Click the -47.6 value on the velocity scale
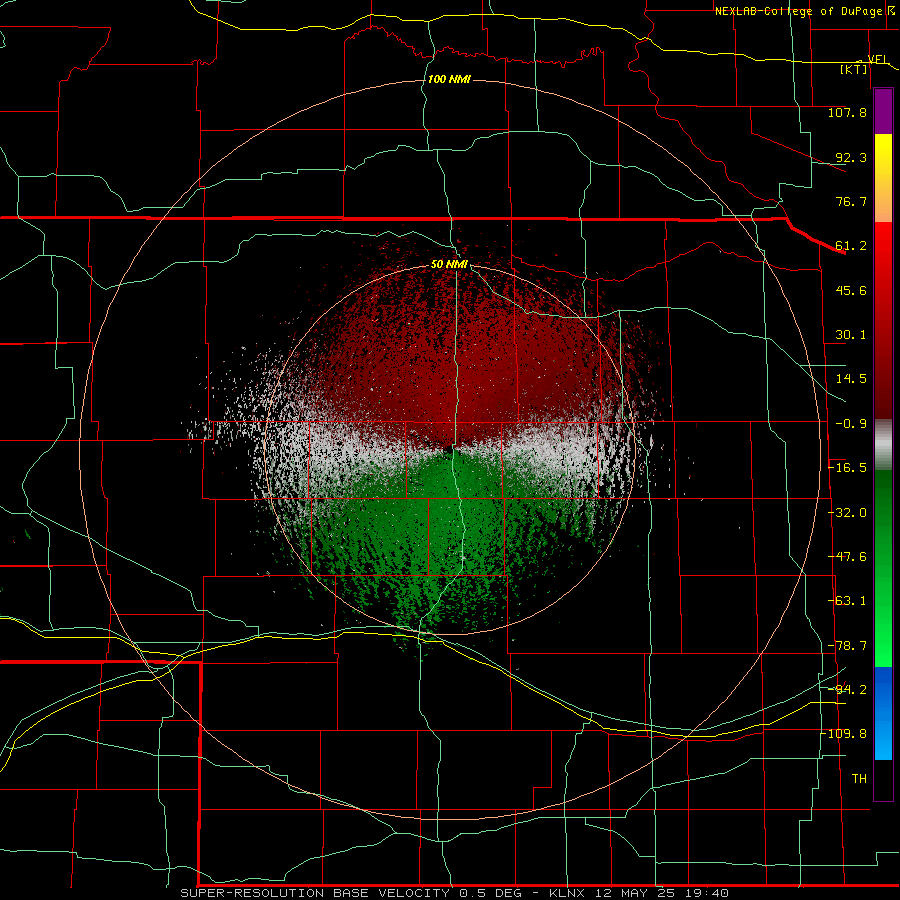Viewport: 900px width, 900px height. click(847, 557)
